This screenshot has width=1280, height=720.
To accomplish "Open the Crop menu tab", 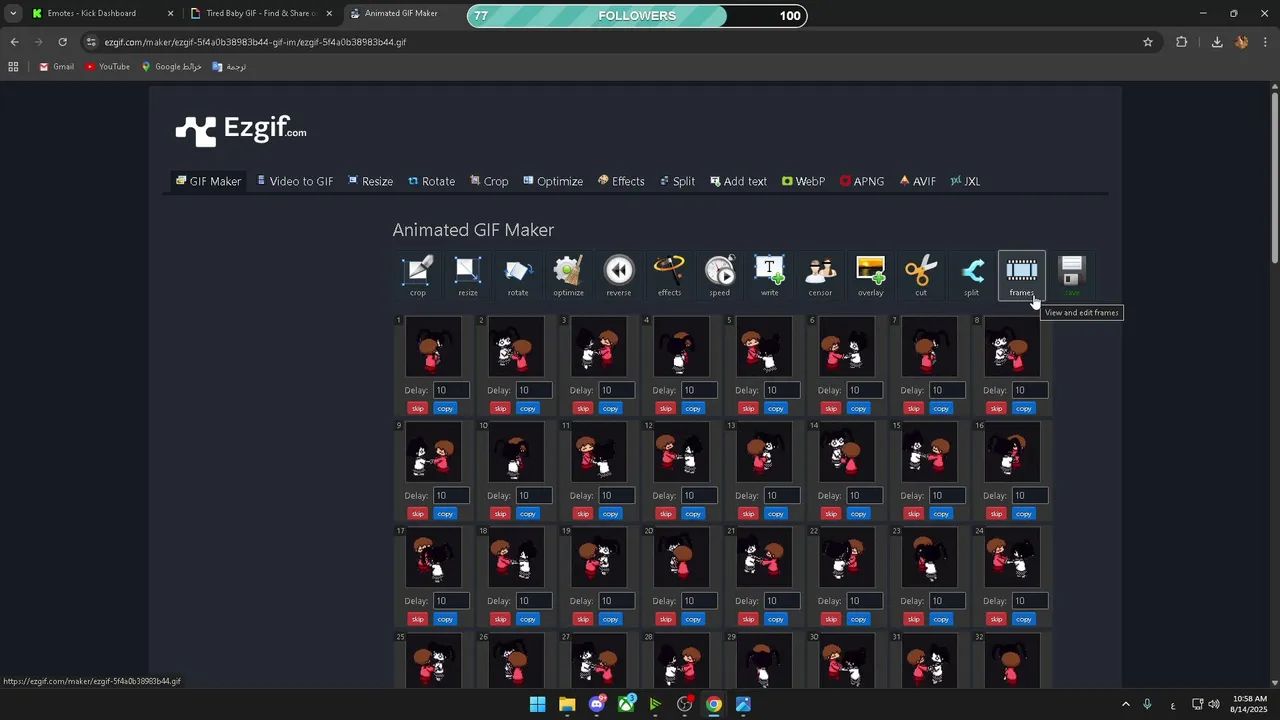I will click(489, 181).
